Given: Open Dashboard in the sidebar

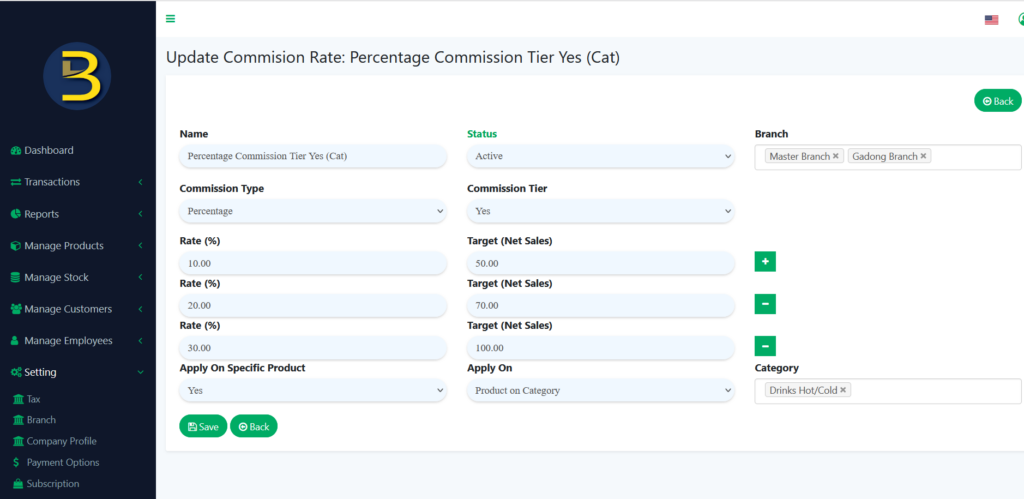Looking at the screenshot, I should coord(48,150).
